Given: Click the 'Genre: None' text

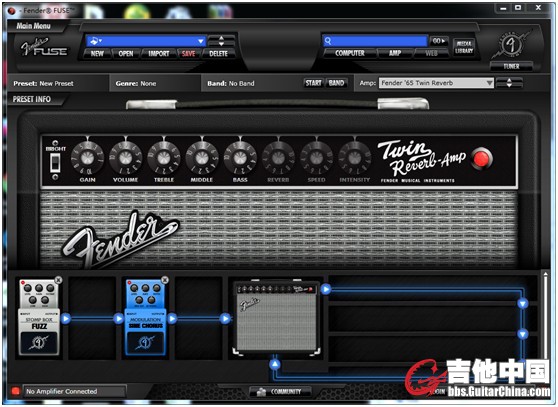Looking at the screenshot, I should pyautogui.click(x=136, y=84).
